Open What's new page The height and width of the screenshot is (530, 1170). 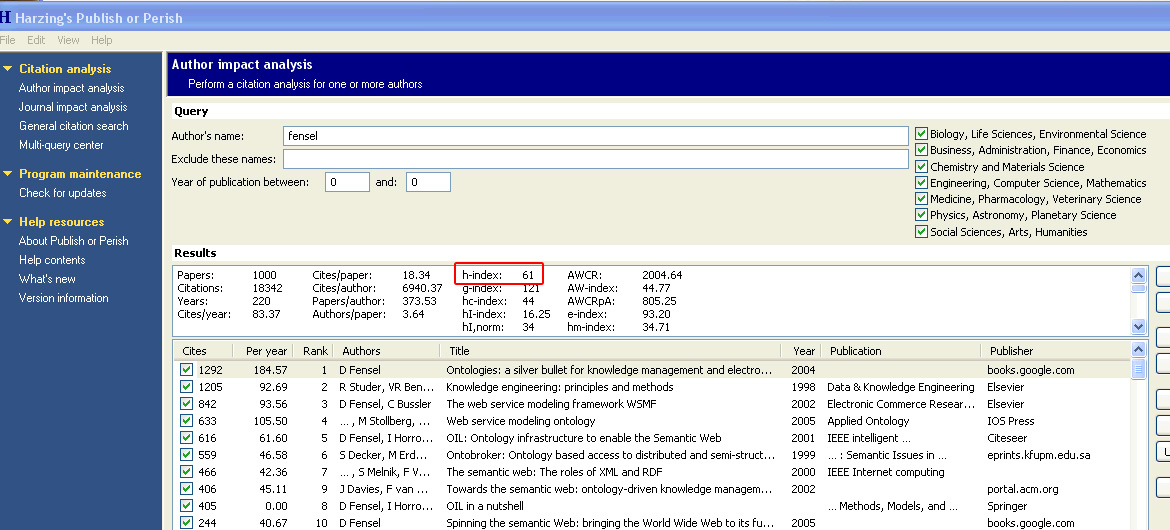[x=47, y=278]
